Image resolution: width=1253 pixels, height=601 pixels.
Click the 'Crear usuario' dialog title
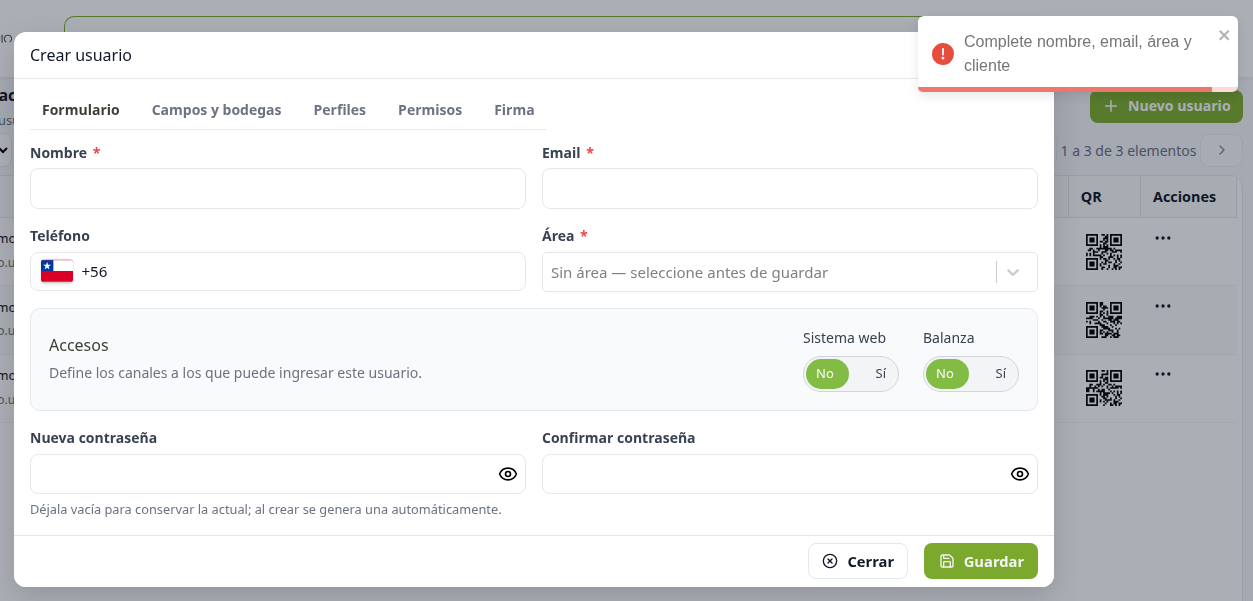click(81, 55)
